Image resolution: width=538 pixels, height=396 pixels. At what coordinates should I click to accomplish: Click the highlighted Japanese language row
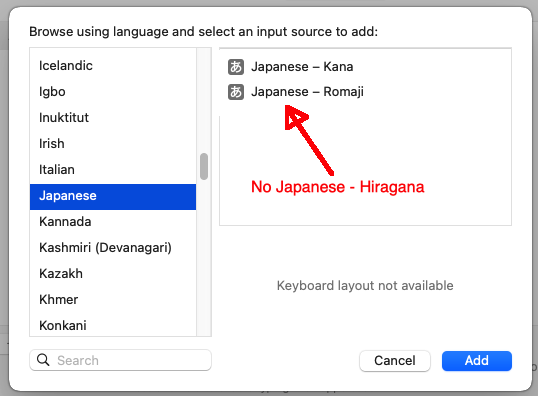[x=113, y=197]
